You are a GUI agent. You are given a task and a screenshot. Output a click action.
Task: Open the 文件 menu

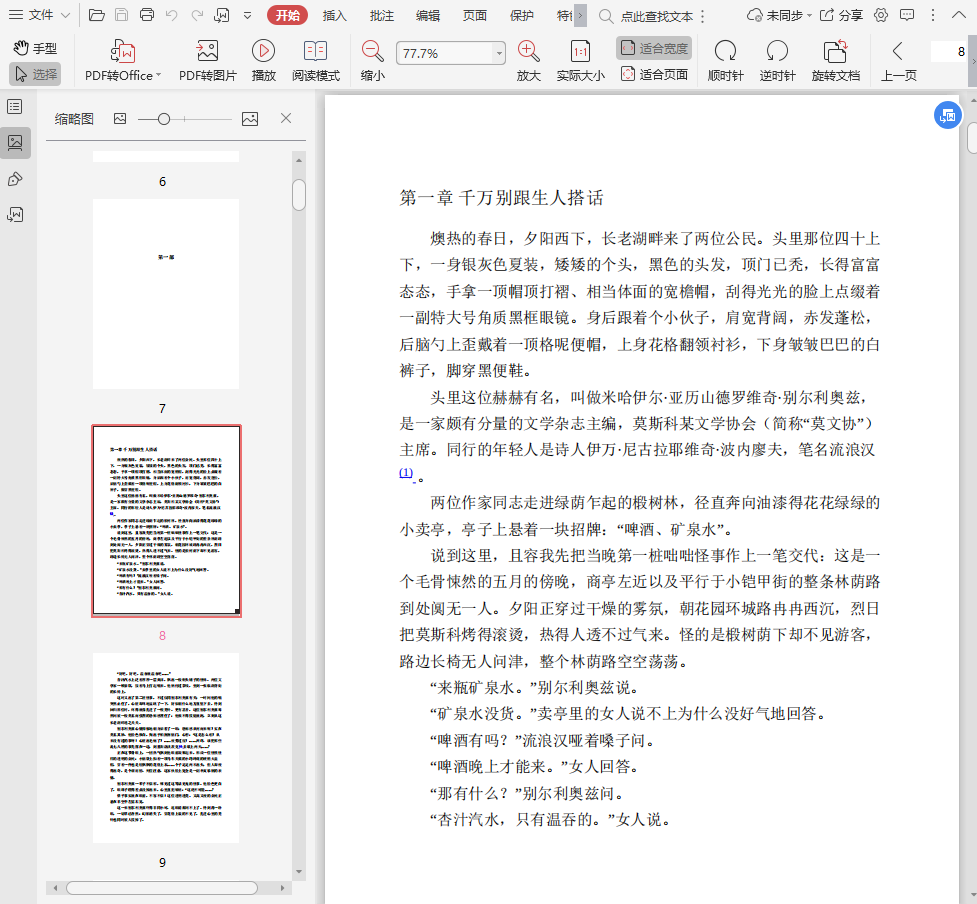(39, 15)
